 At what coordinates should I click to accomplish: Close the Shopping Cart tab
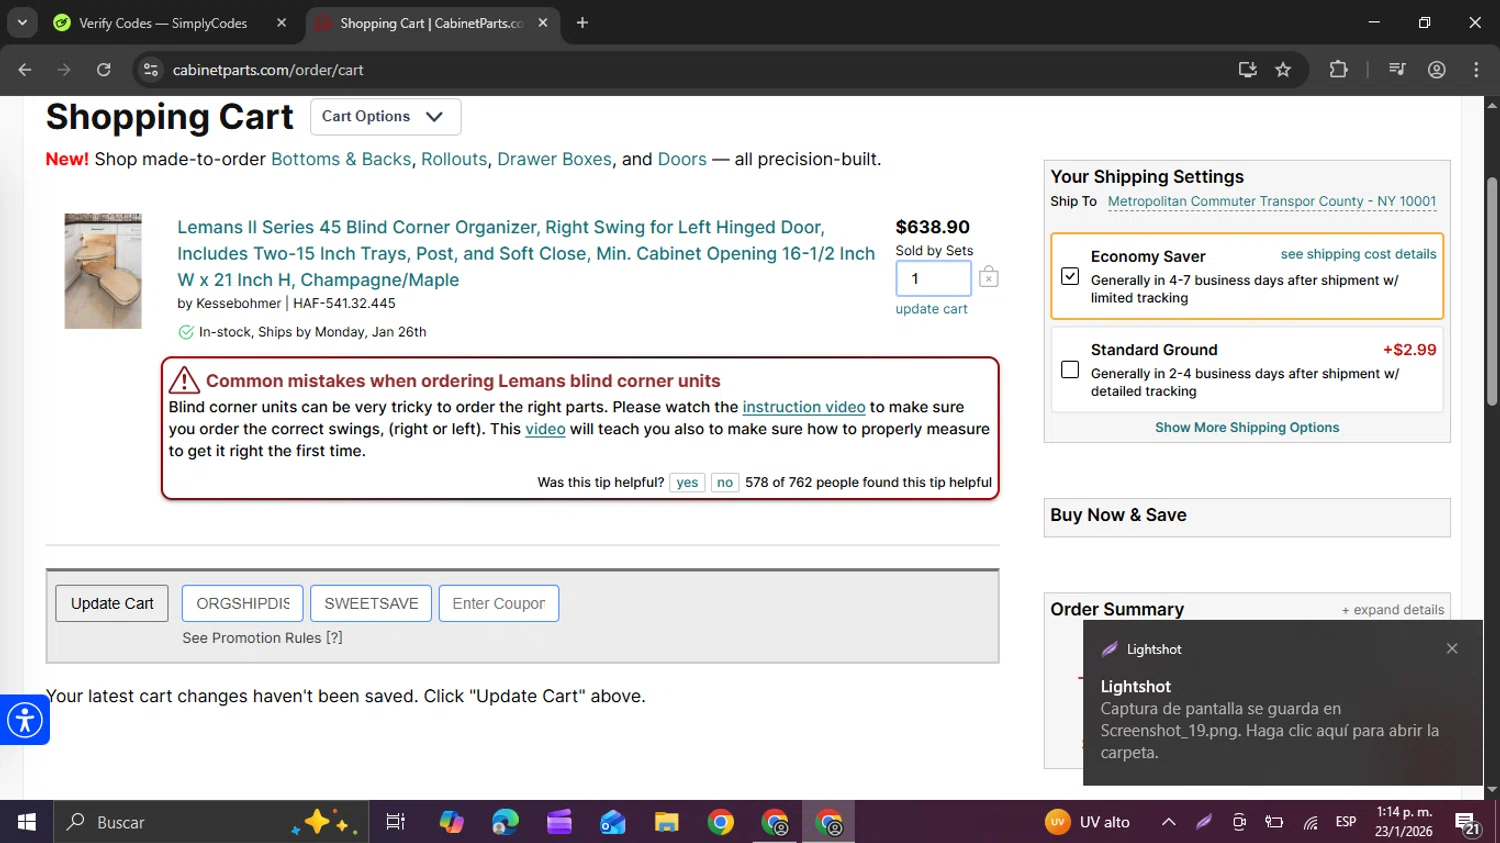(x=543, y=23)
